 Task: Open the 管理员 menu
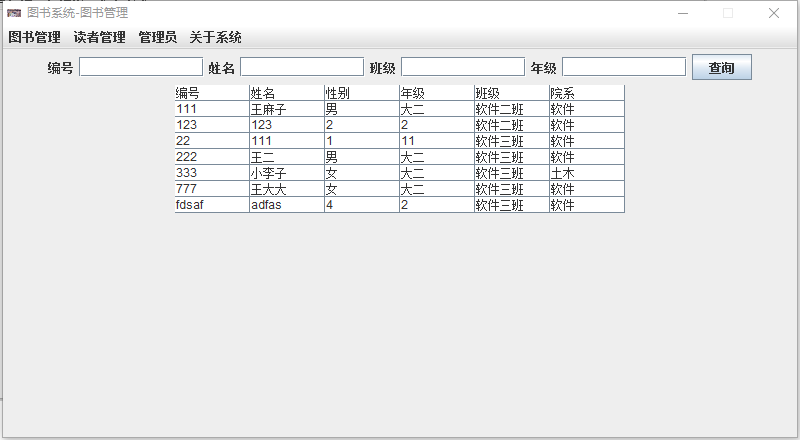[x=158, y=37]
